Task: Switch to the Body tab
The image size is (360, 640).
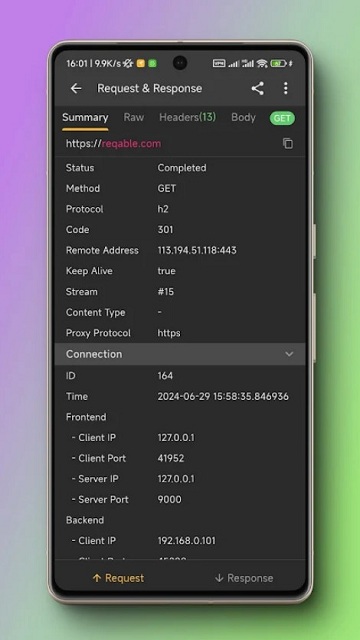Action: [243, 118]
